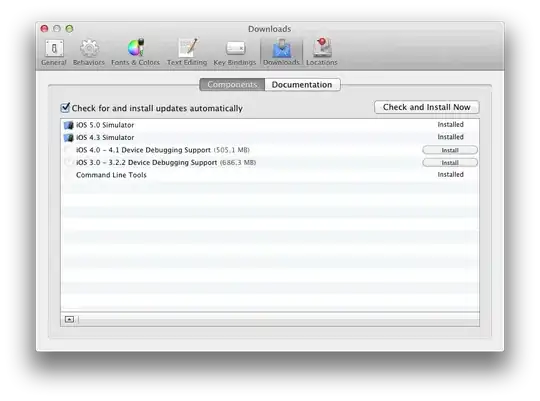540x401 pixels.
Task: Expand the details pane at list bottom
Action: click(x=69, y=319)
